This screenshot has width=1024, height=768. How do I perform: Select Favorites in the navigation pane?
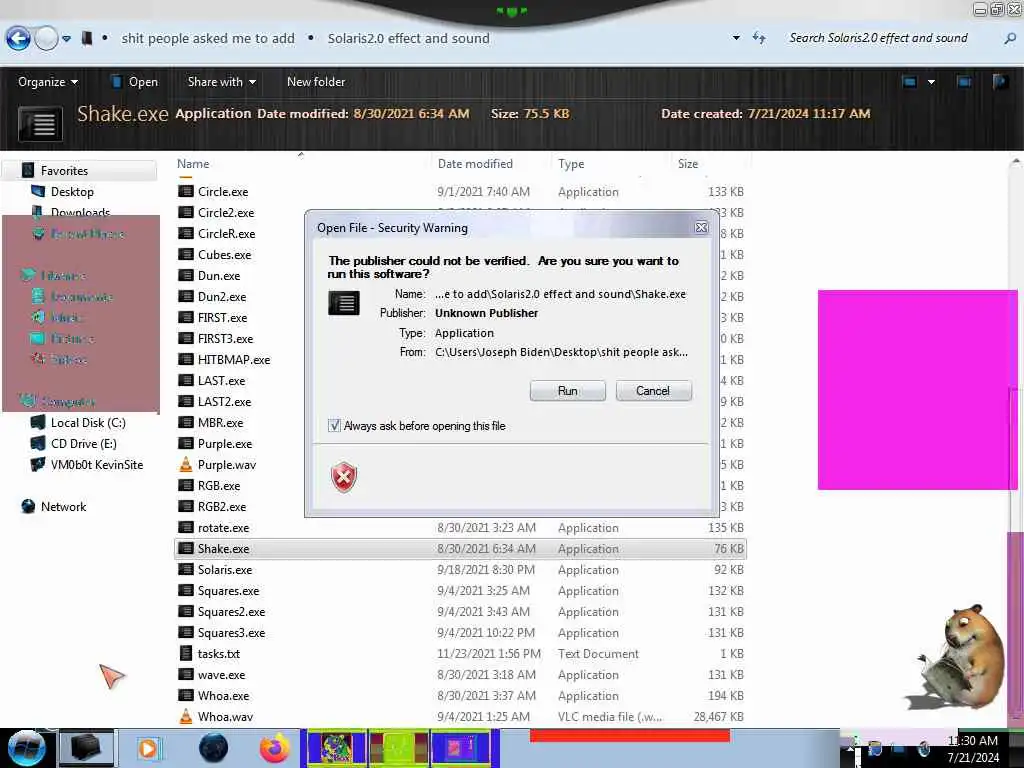coord(64,170)
